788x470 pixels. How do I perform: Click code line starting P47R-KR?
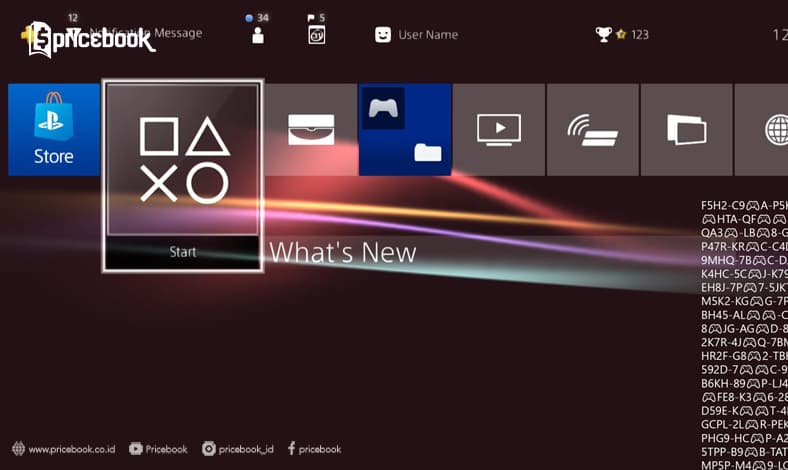click(x=744, y=246)
